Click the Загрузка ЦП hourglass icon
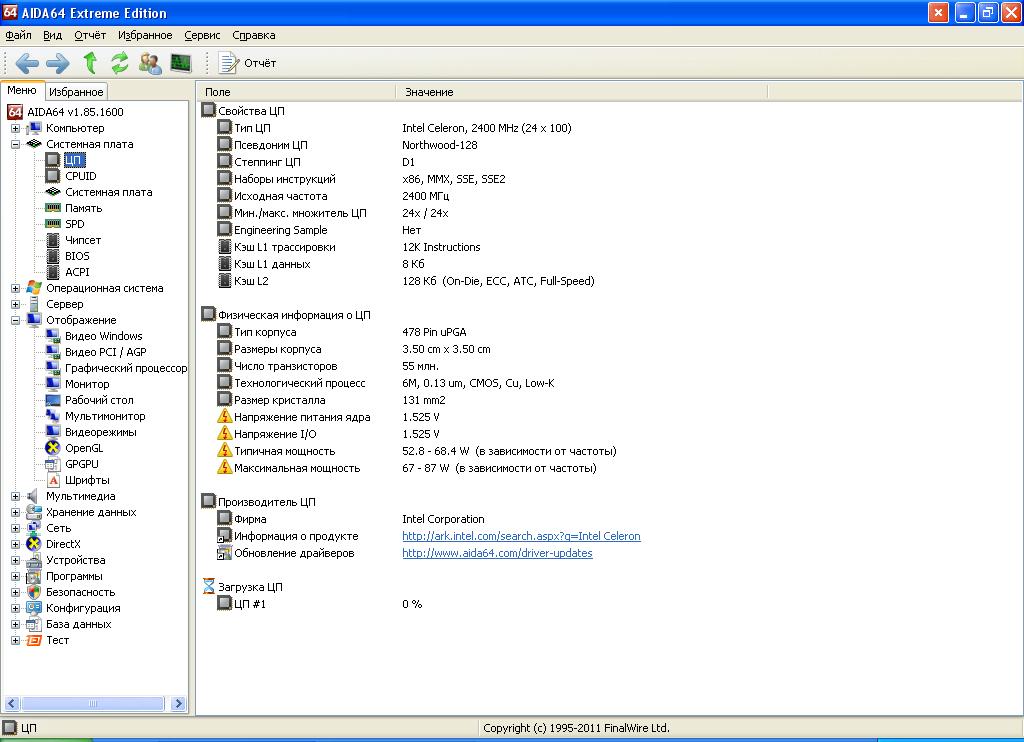This screenshot has height=742, width=1024. coord(208,587)
